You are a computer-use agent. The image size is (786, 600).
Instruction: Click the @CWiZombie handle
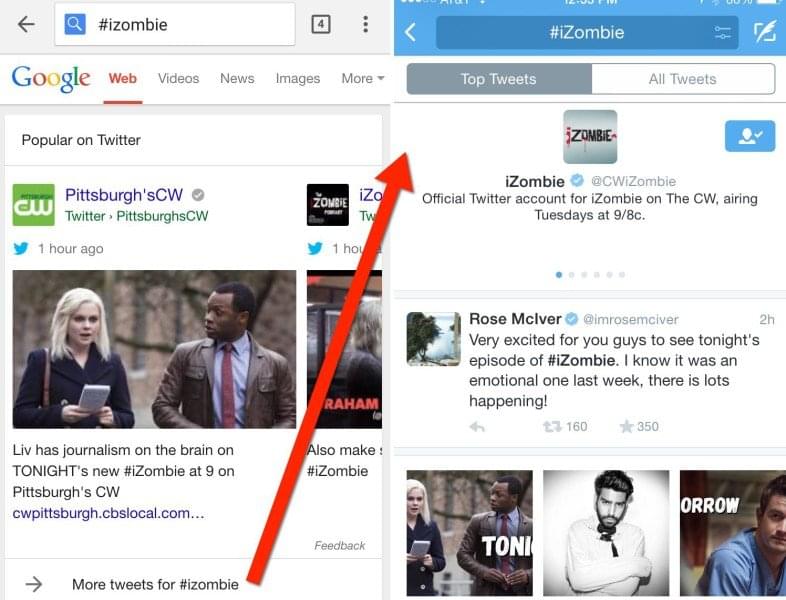click(633, 181)
